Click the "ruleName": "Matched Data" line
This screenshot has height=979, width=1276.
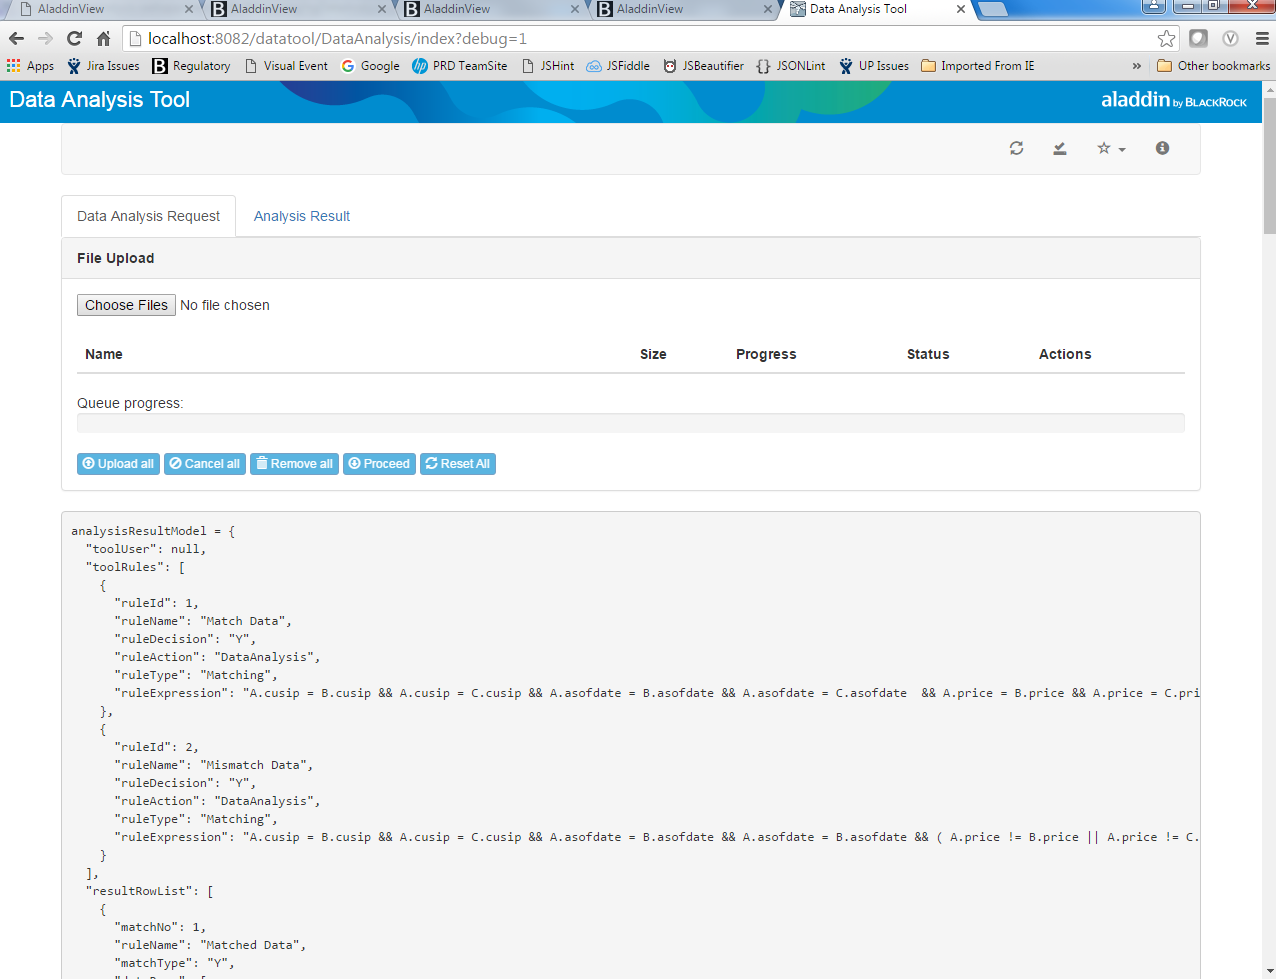tap(210, 945)
